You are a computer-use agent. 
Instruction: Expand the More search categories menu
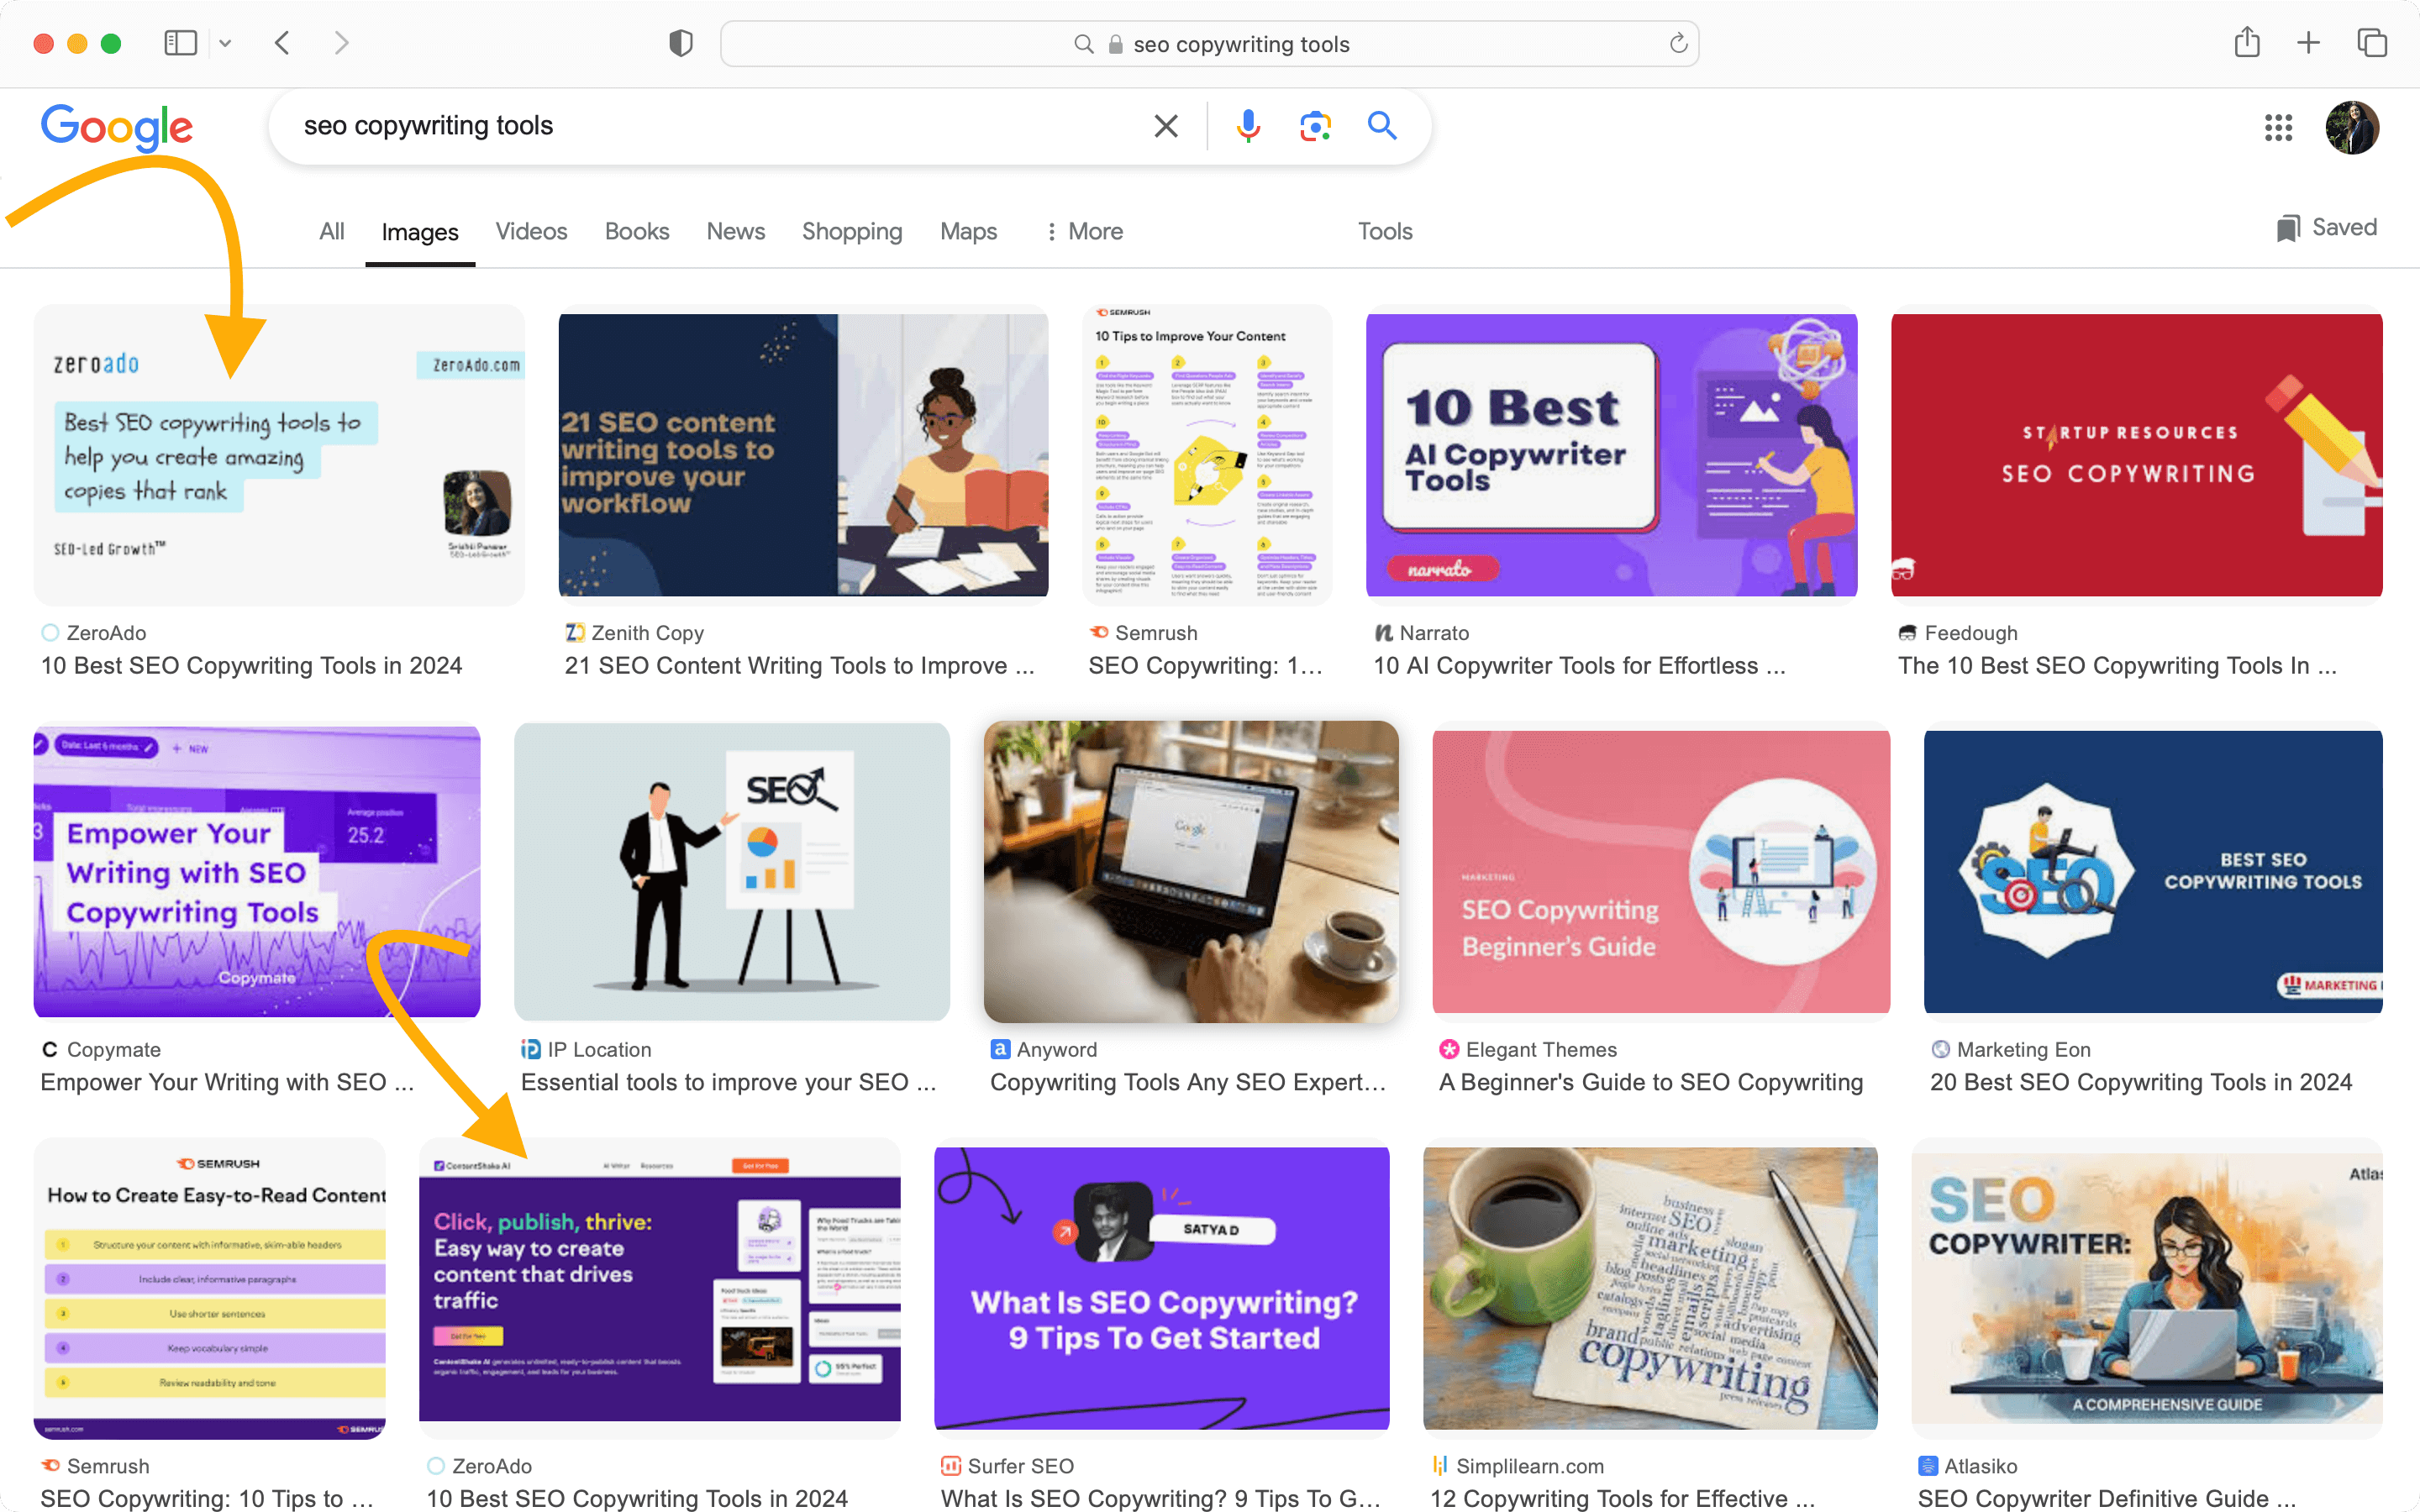(1084, 231)
